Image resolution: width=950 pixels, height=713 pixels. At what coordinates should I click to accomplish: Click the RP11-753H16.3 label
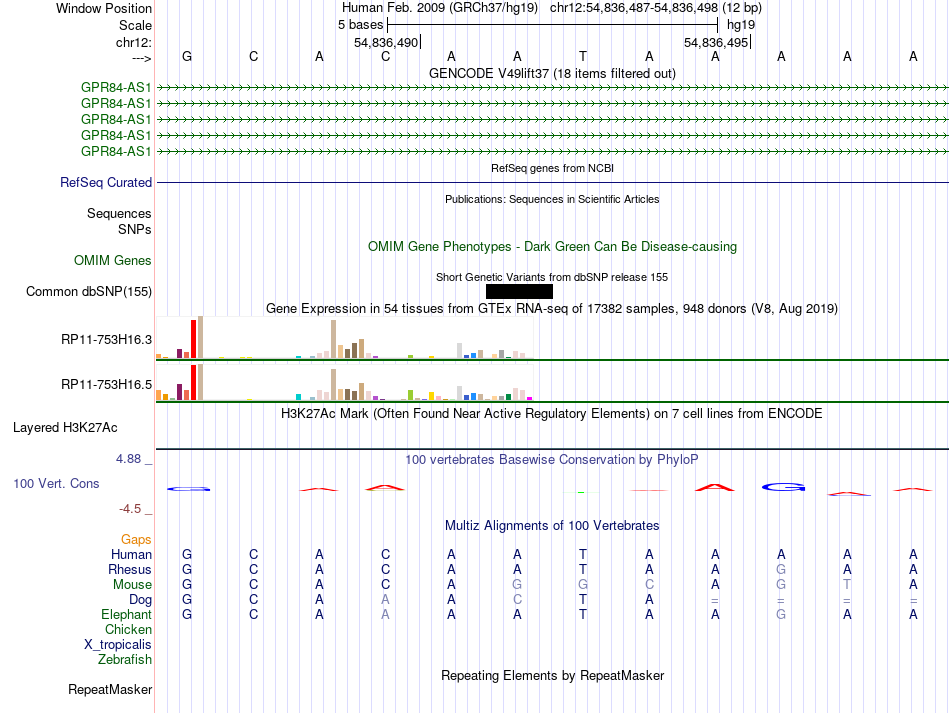(x=107, y=339)
